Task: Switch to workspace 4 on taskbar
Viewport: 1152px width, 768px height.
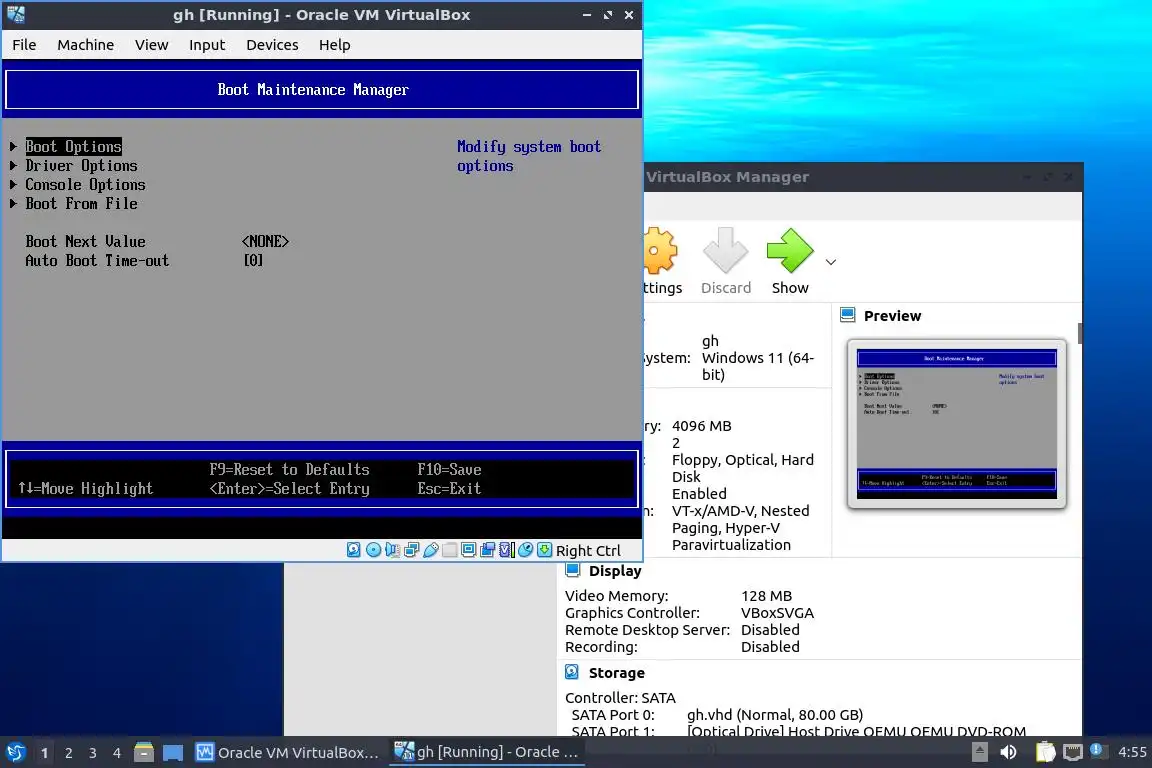Action: (117, 753)
